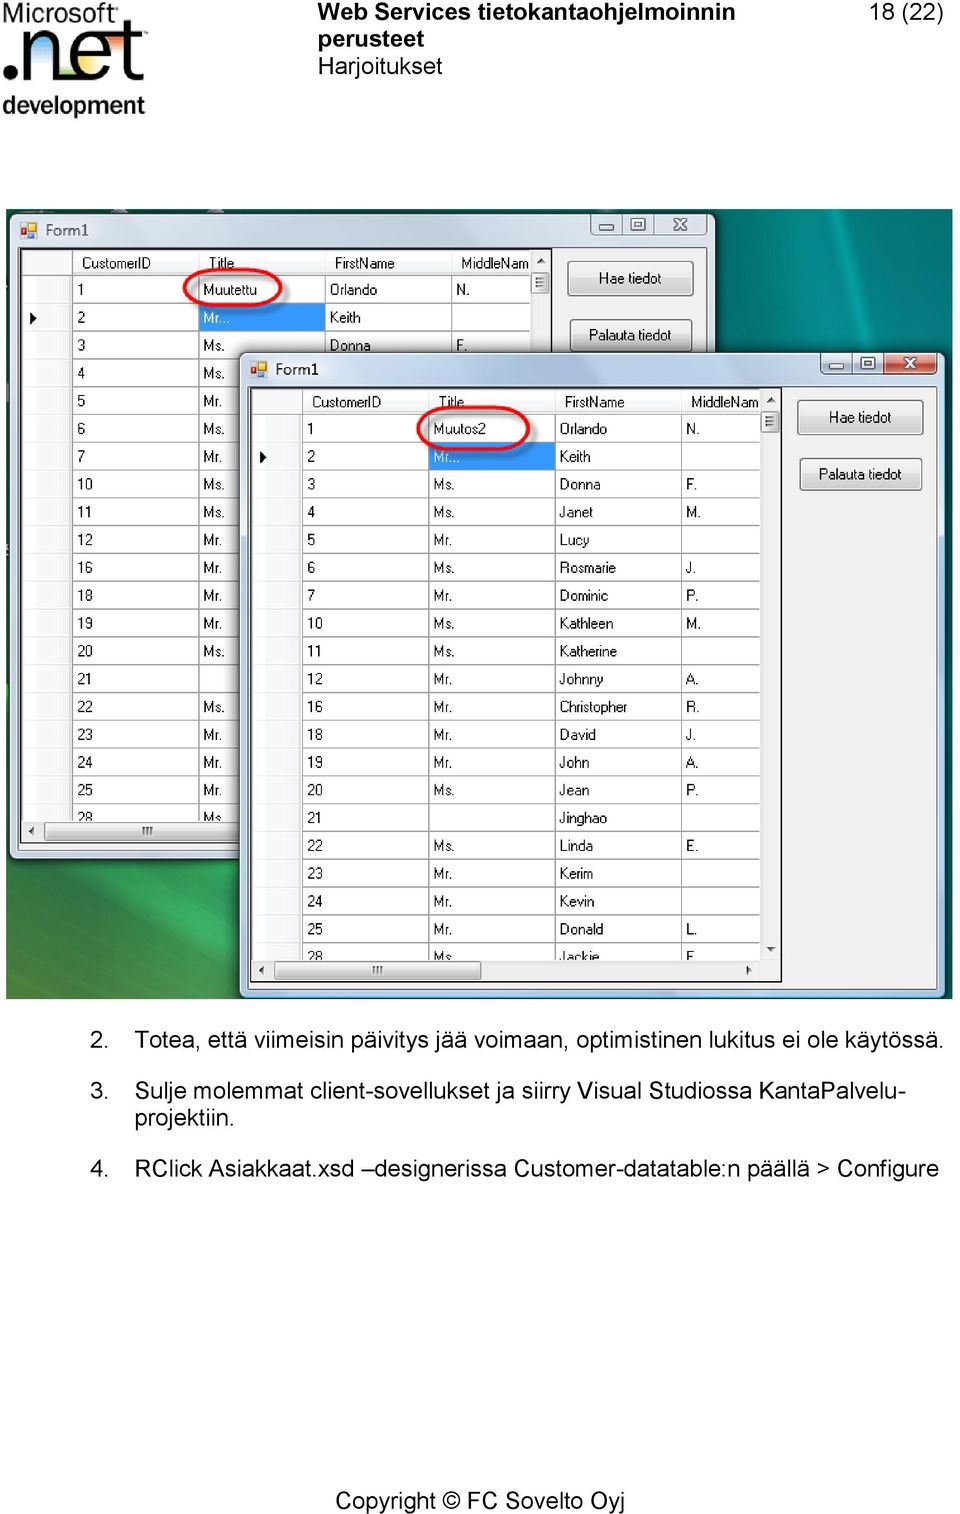Click the down arrow of the front grid's vertical scrollbar
This screenshot has width=960, height=1514.
770,949
